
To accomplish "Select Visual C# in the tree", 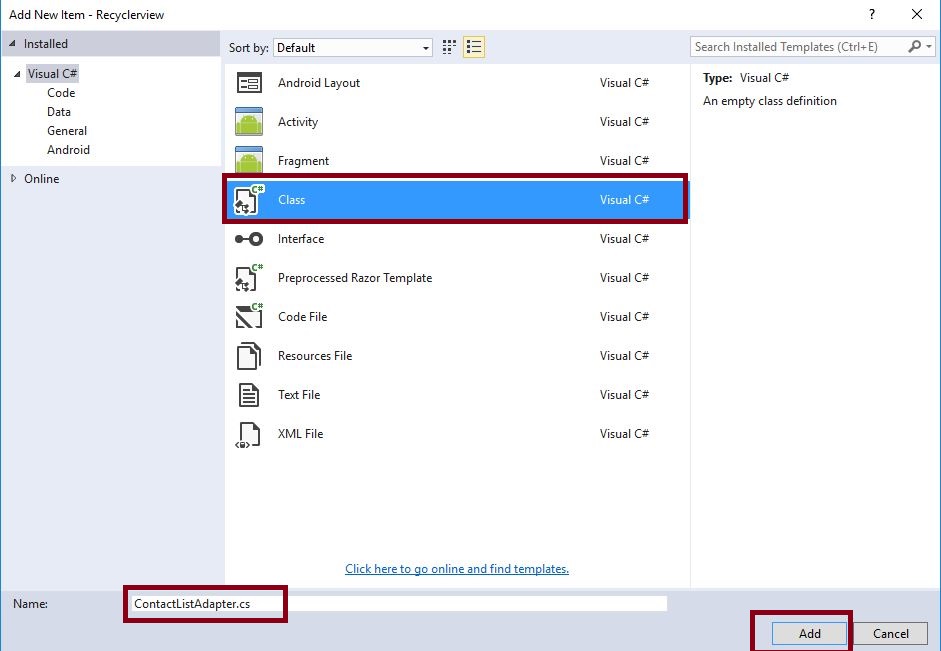I will tap(52, 74).
